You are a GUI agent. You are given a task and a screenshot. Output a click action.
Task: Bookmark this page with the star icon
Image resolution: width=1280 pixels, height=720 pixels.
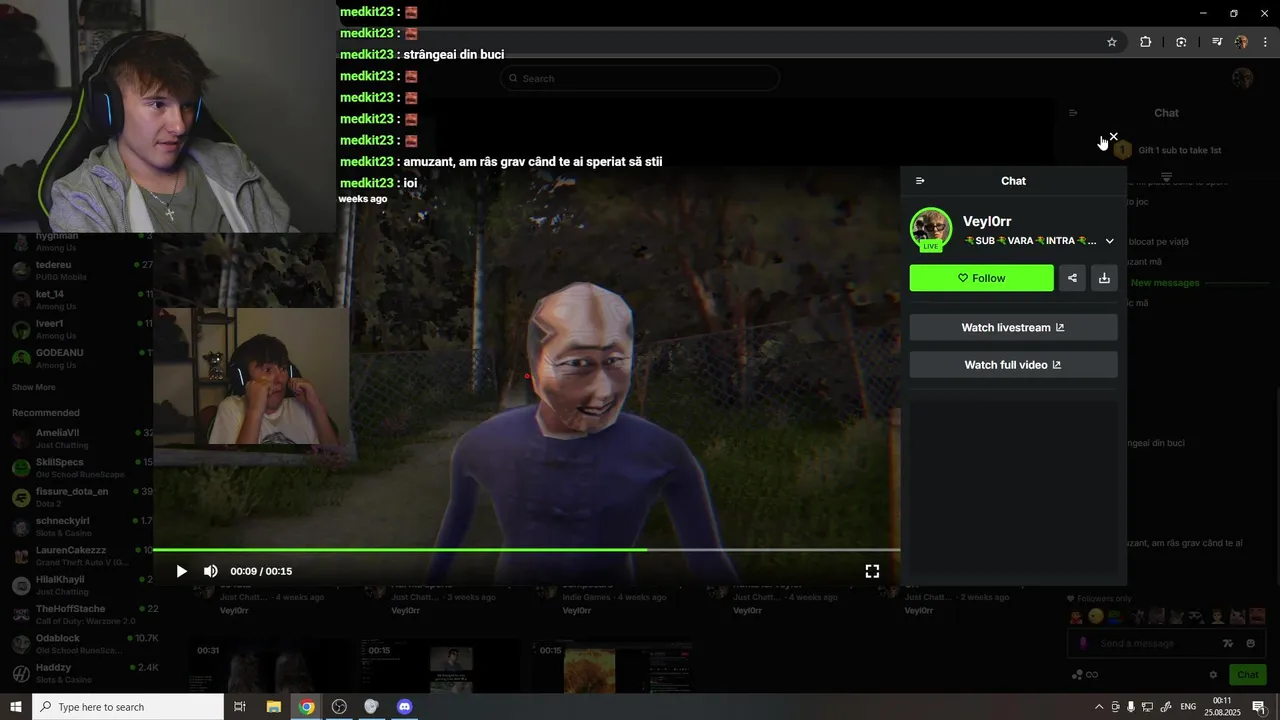click(x=1111, y=42)
